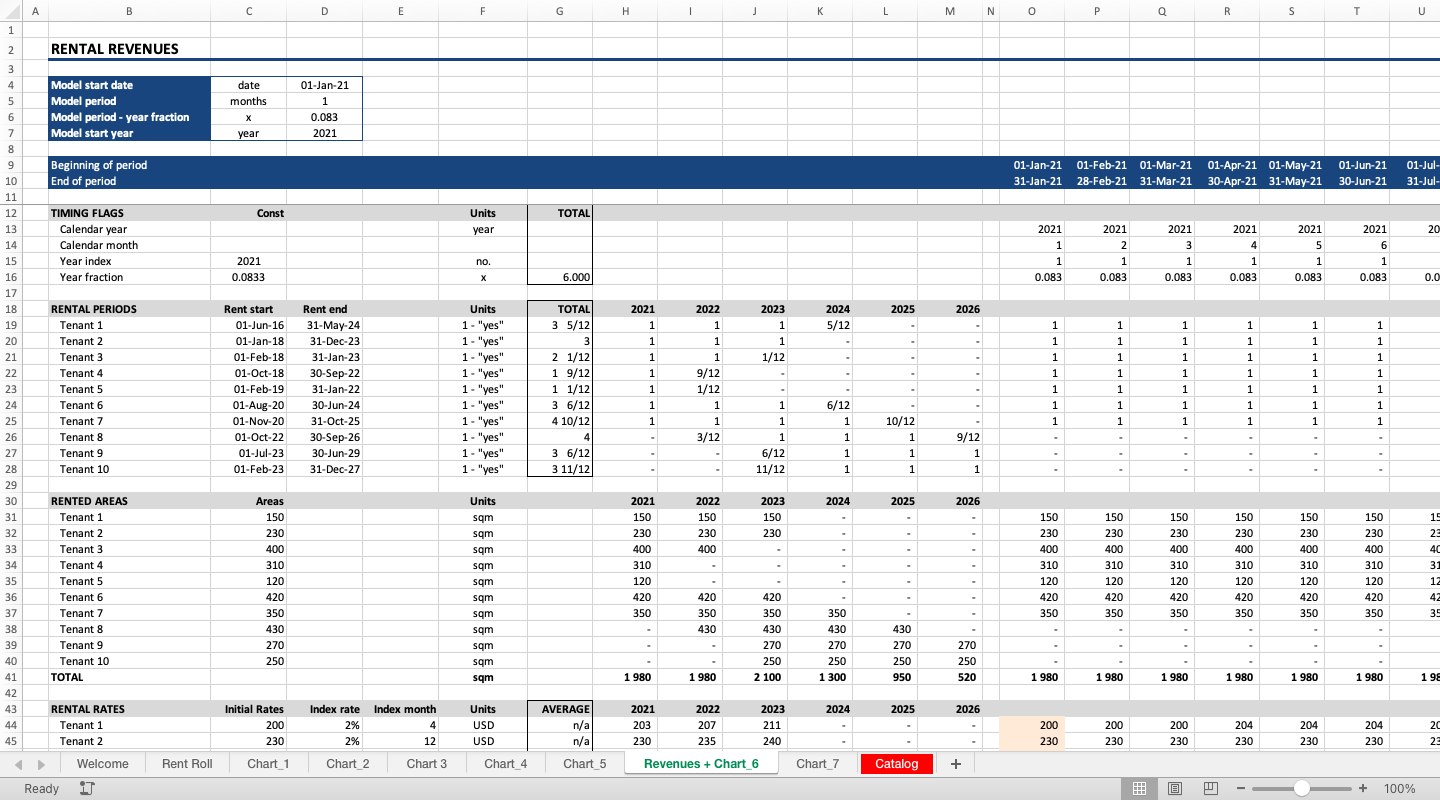This screenshot has height=800, width=1440.
Task: Click the macro recording icon beside Ready
Action: coord(87,788)
